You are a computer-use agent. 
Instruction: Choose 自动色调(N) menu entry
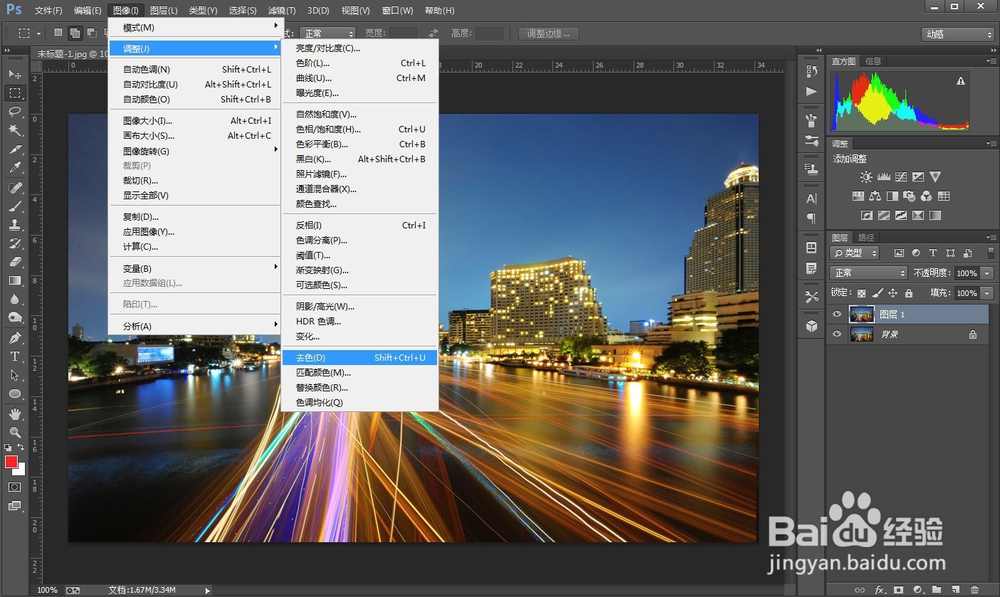coord(195,70)
